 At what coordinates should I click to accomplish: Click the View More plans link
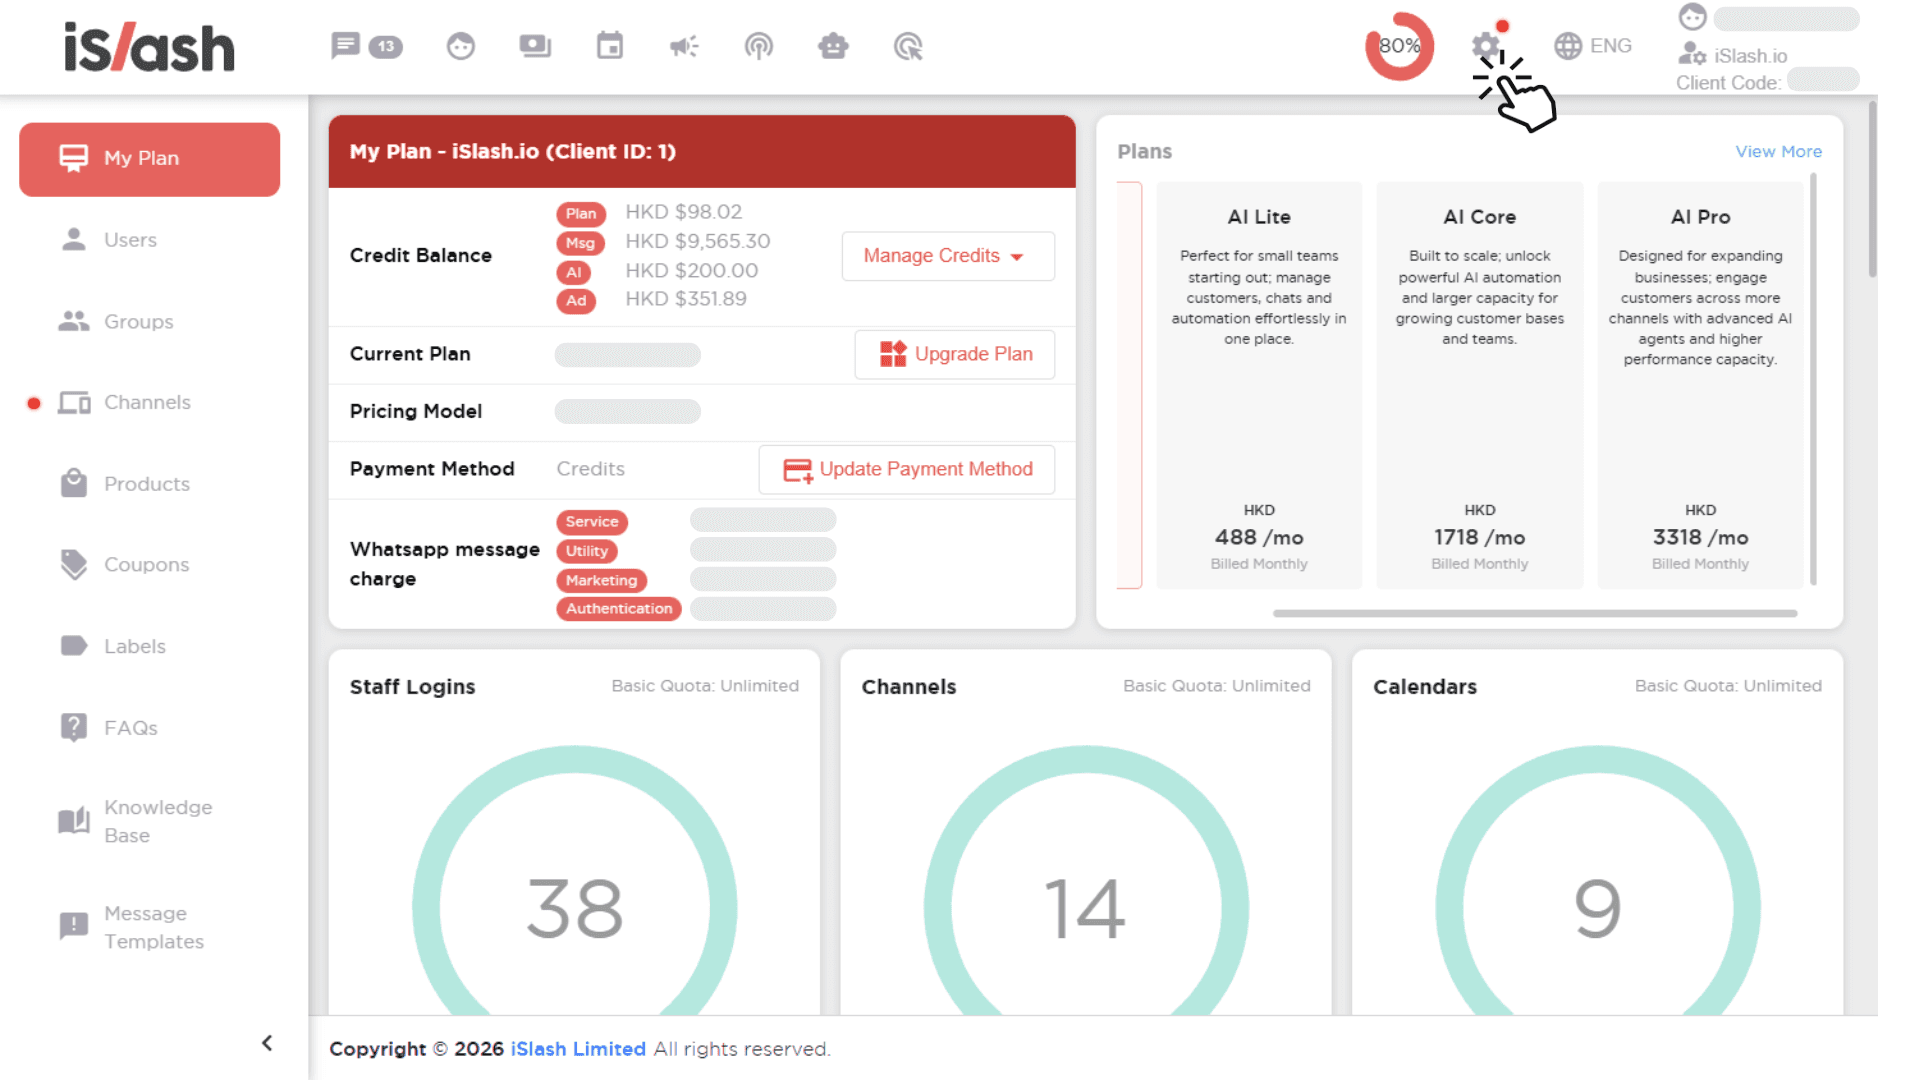(x=1778, y=151)
